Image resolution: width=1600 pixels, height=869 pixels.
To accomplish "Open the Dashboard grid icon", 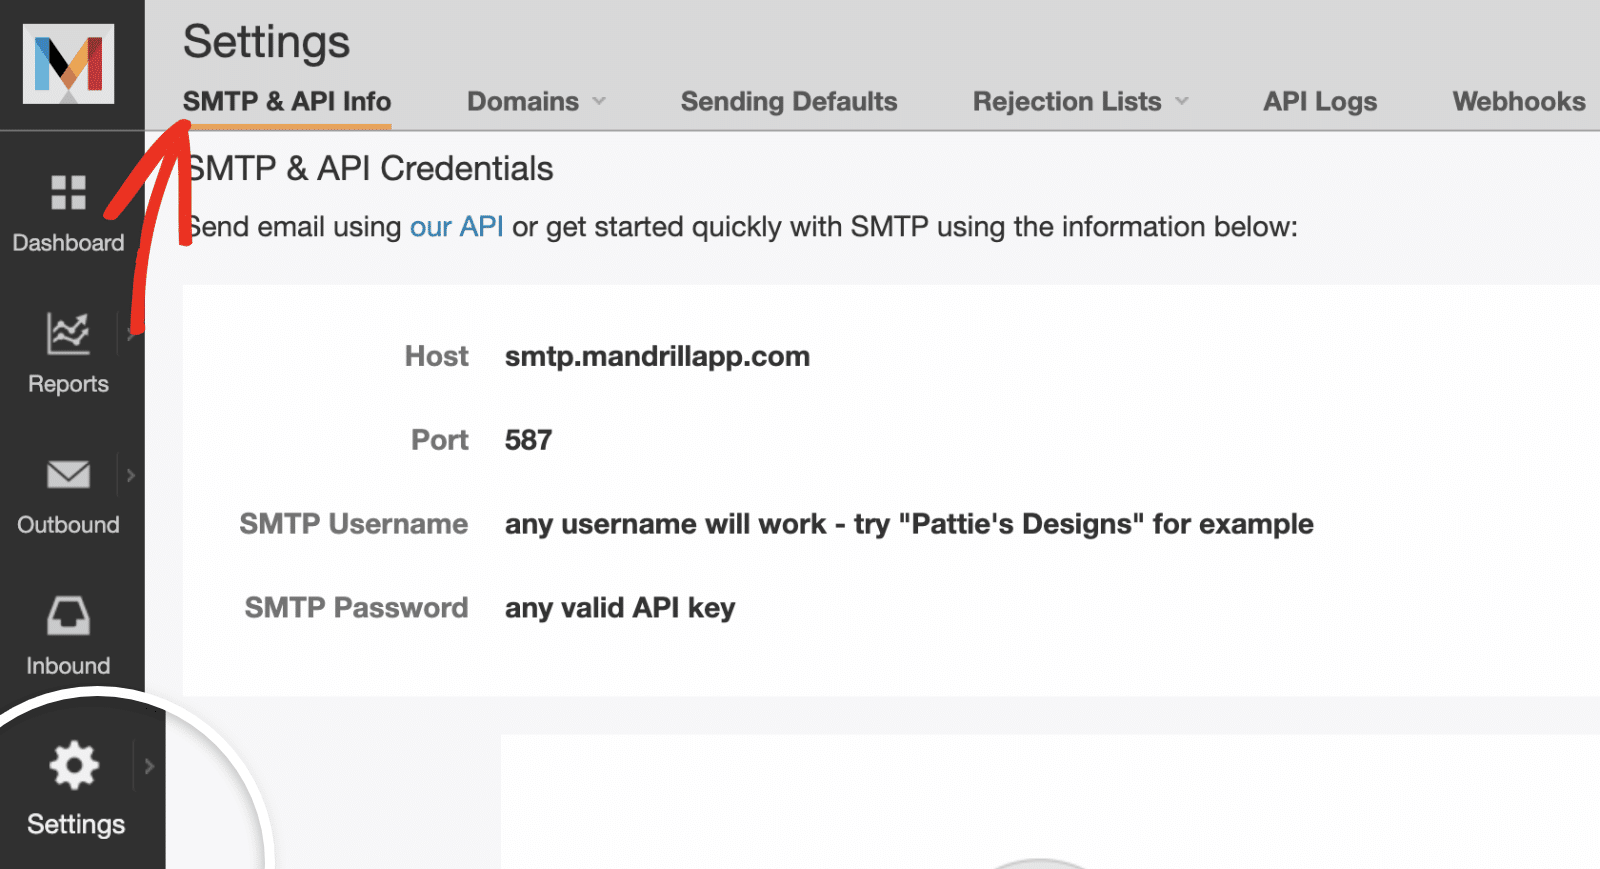I will tap(68, 193).
